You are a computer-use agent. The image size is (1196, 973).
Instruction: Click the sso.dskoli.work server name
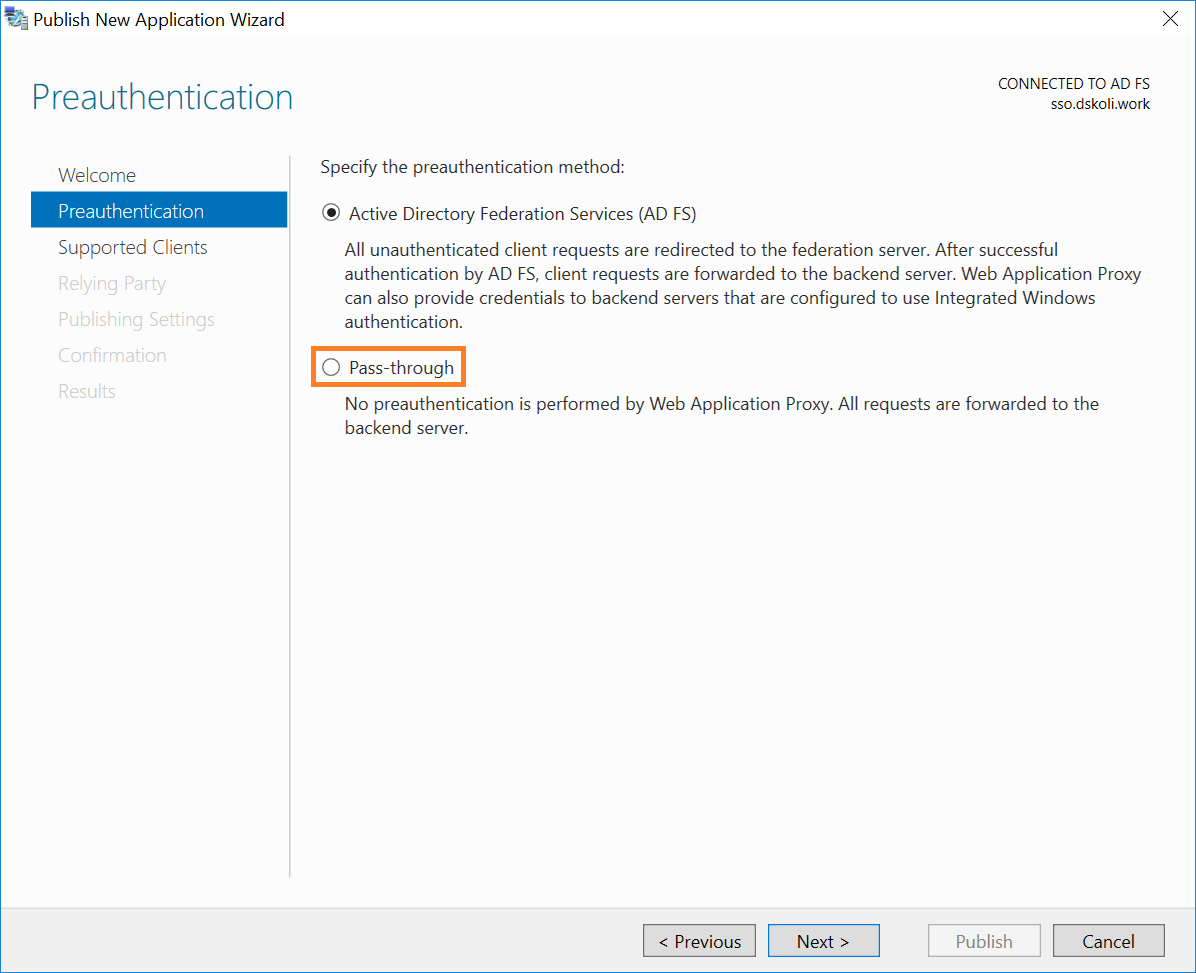(x=1100, y=104)
